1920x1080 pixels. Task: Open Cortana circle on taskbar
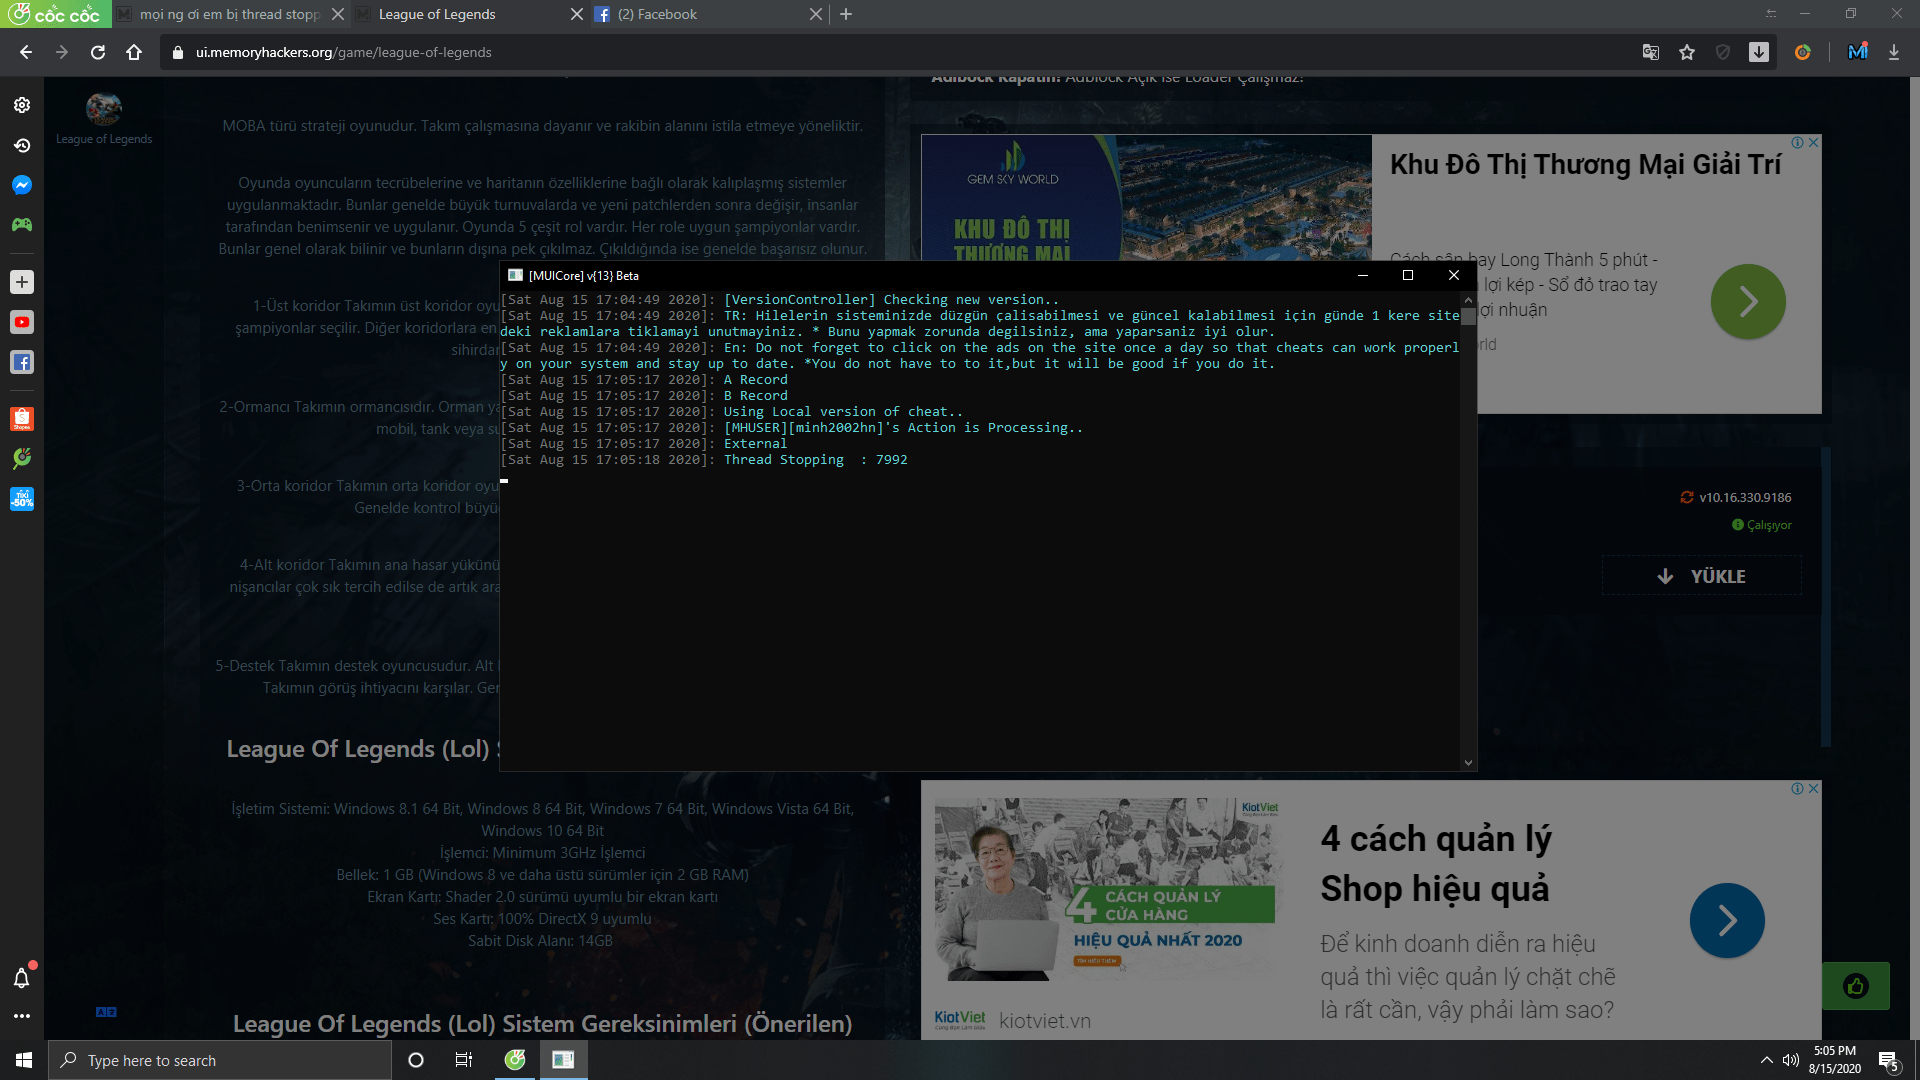416,1060
